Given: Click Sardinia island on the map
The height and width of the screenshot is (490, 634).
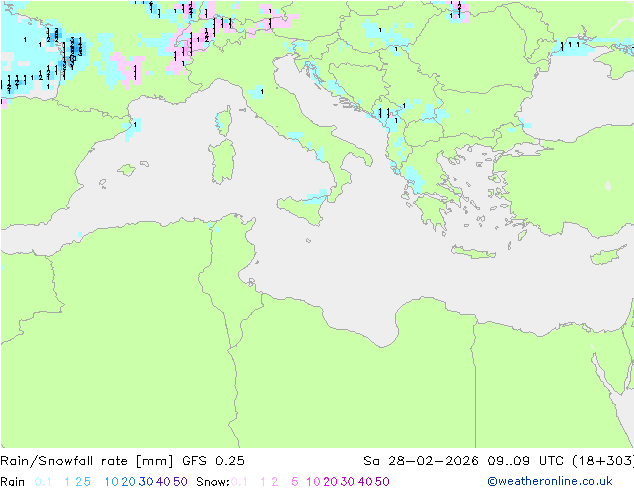Looking at the screenshot, I should [223, 162].
